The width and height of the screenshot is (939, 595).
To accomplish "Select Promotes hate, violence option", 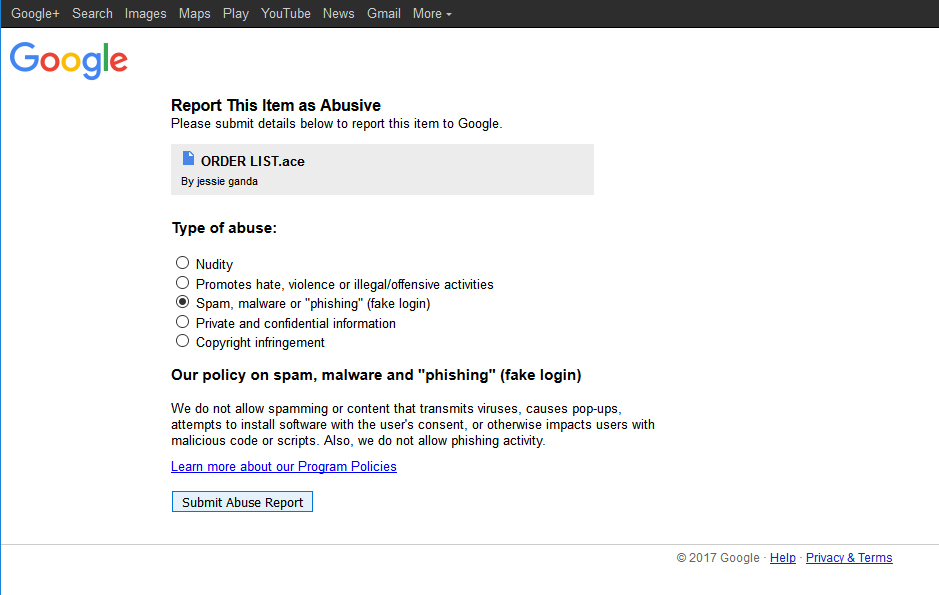I will (182, 283).
